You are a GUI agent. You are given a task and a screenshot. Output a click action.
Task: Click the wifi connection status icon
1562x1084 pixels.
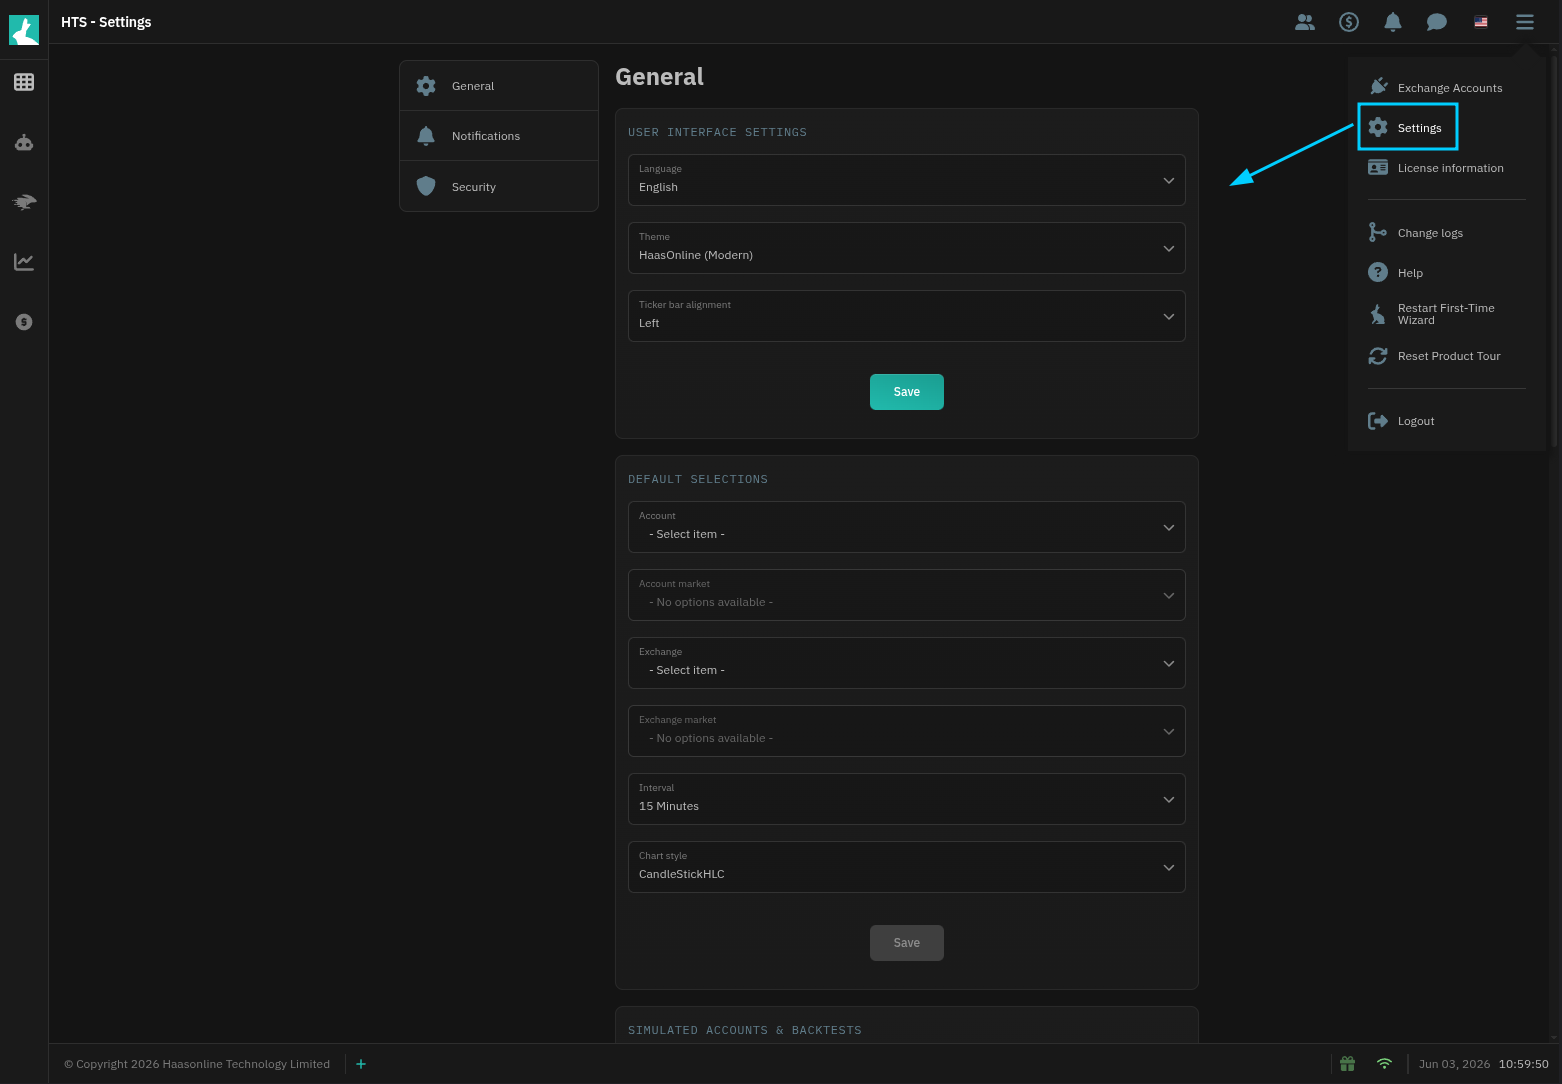[x=1384, y=1064]
